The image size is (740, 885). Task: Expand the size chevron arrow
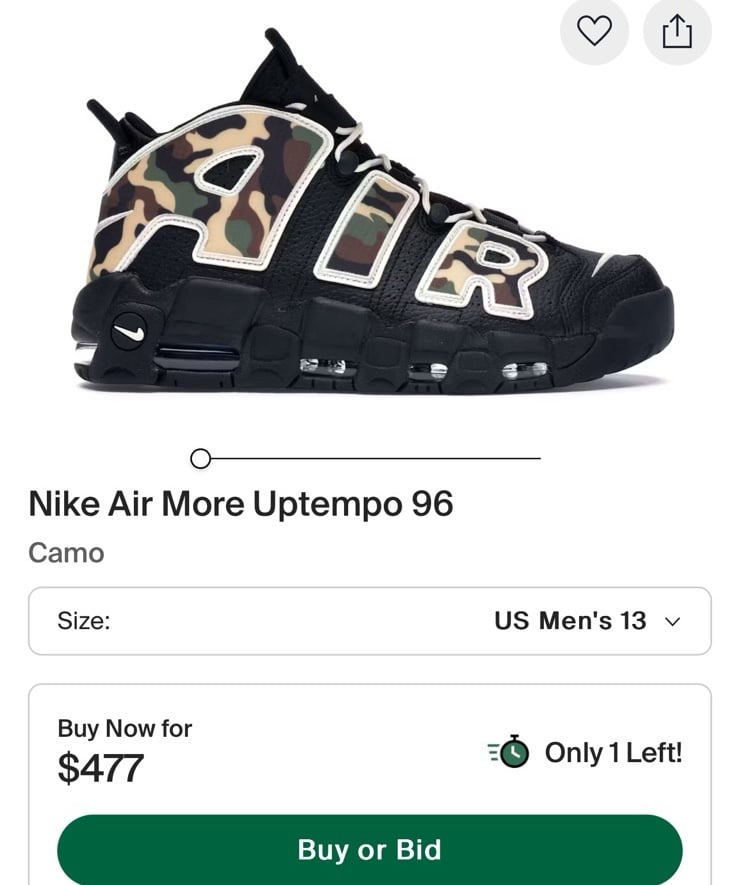tap(672, 621)
